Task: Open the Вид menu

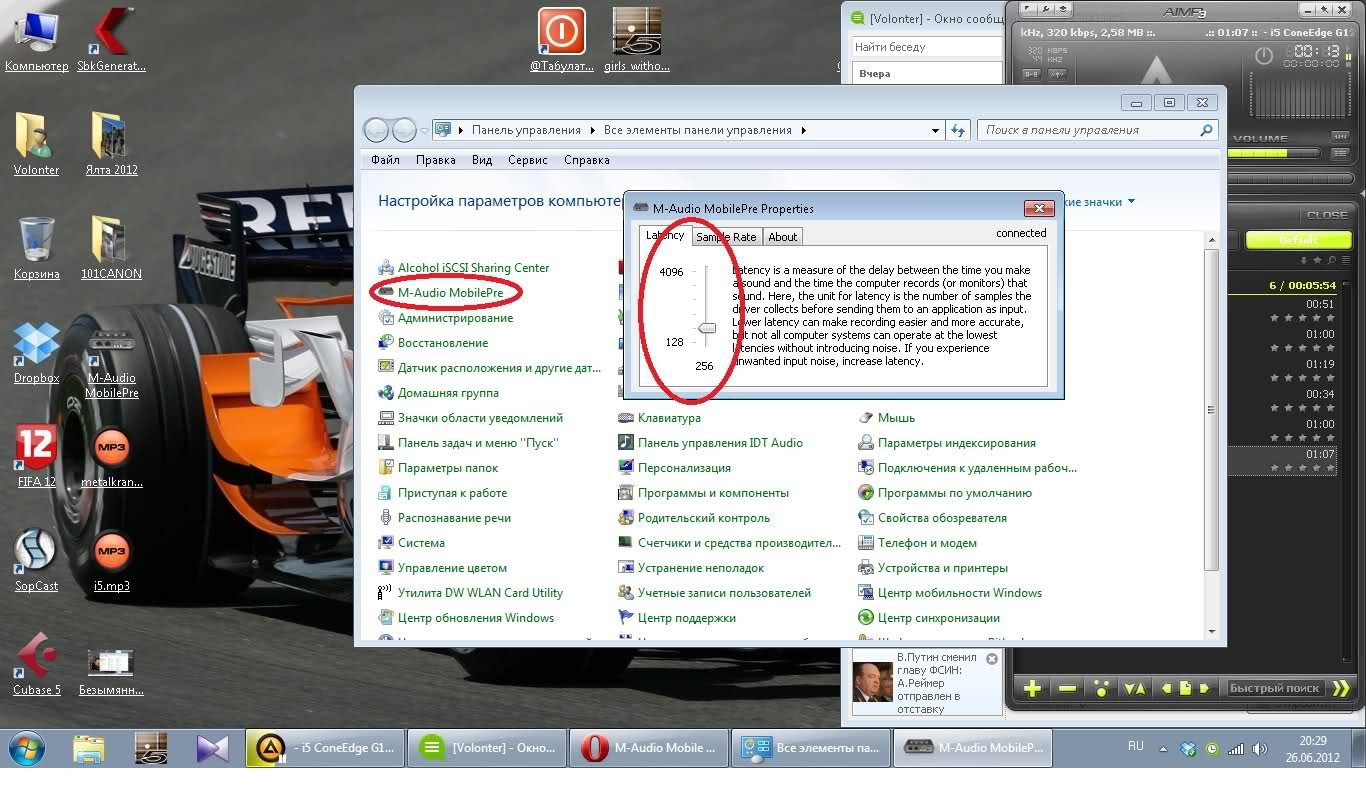Action: coord(482,160)
